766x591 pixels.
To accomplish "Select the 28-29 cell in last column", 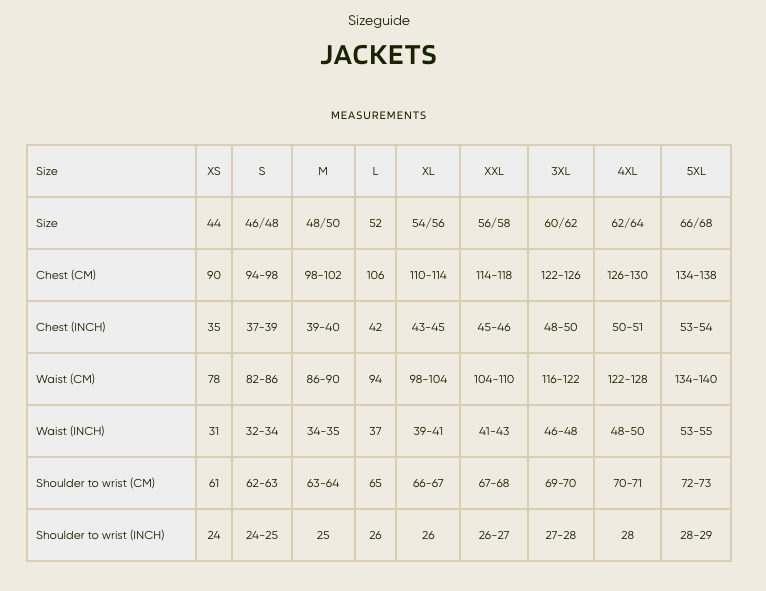I will (x=696, y=535).
